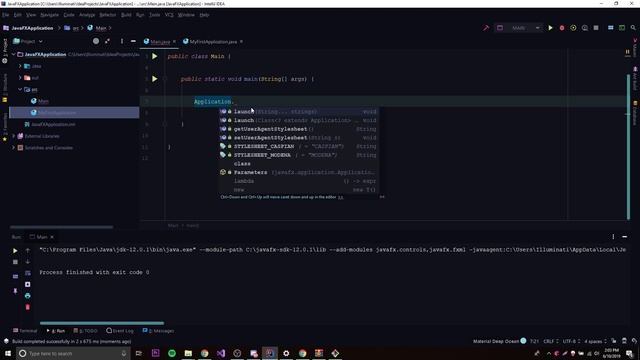Choose STYLESHEET_CASPIAN completion item
The image size is (640, 360).
coord(298,146)
